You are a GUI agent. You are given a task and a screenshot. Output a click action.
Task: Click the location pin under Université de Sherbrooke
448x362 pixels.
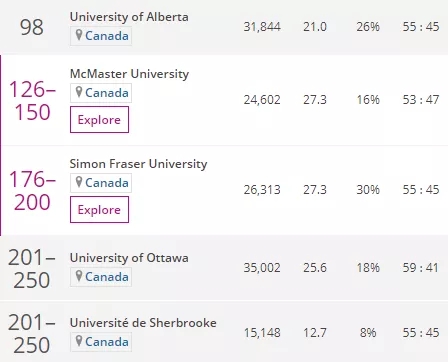click(x=79, y=341)
